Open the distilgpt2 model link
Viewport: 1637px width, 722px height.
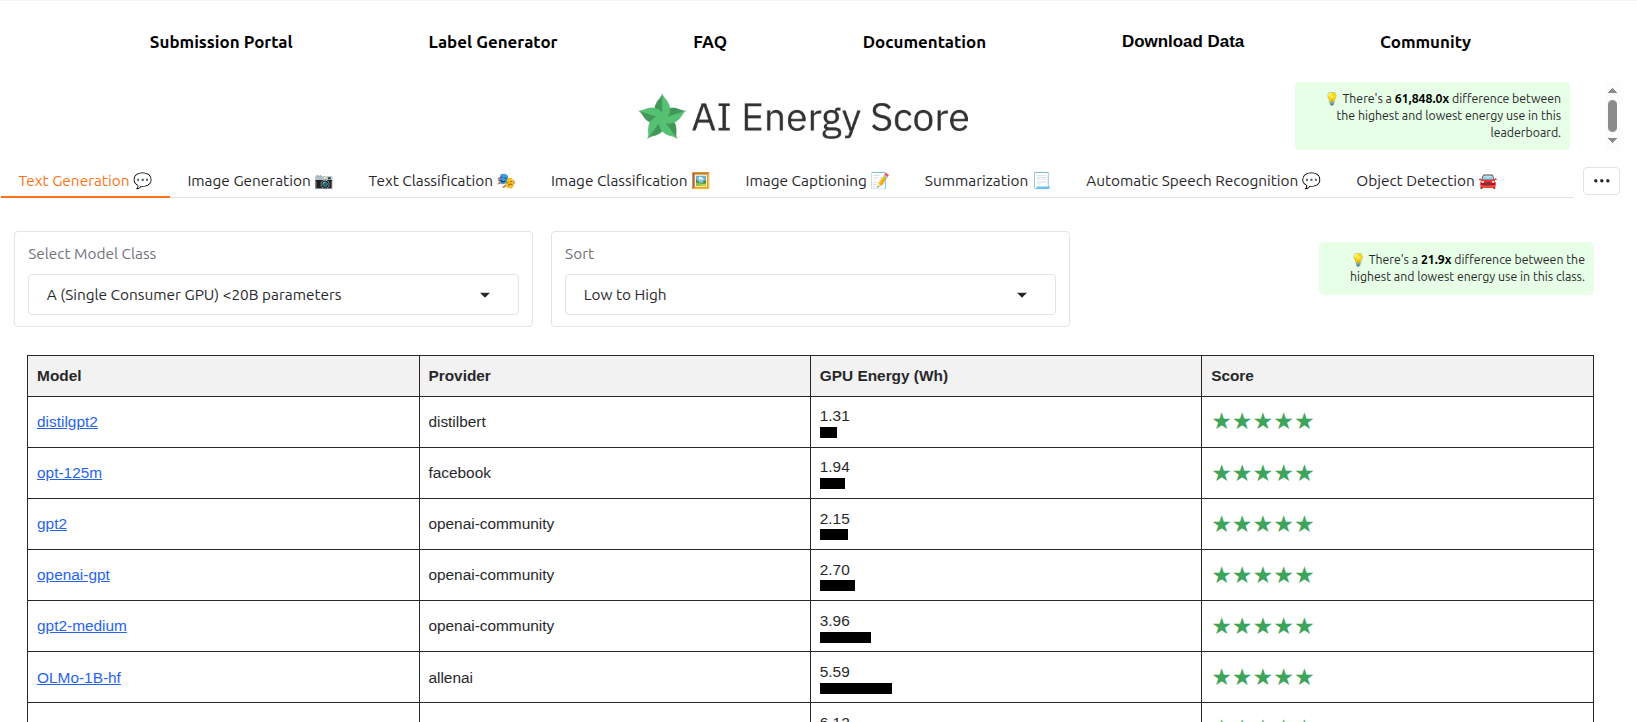point(67,422)
